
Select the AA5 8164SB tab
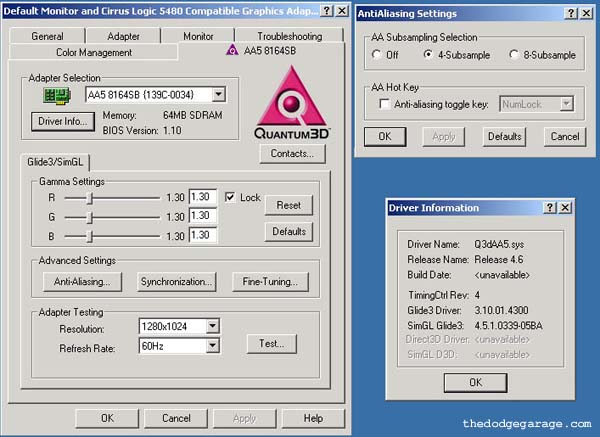[261, 51]
